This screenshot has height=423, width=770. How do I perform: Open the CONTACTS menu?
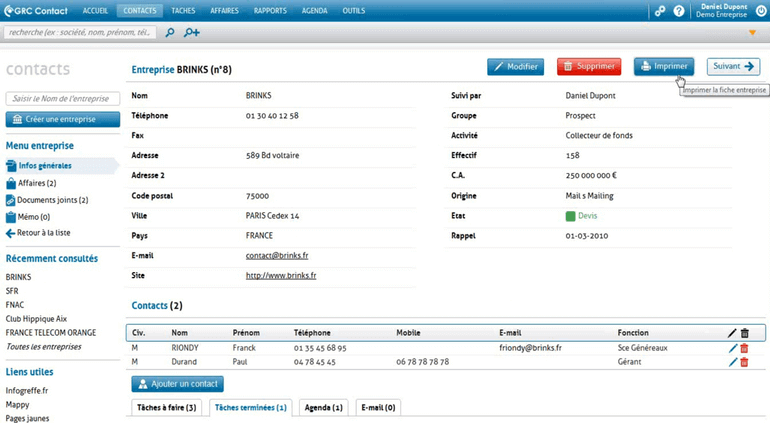[x=140, y=10]
